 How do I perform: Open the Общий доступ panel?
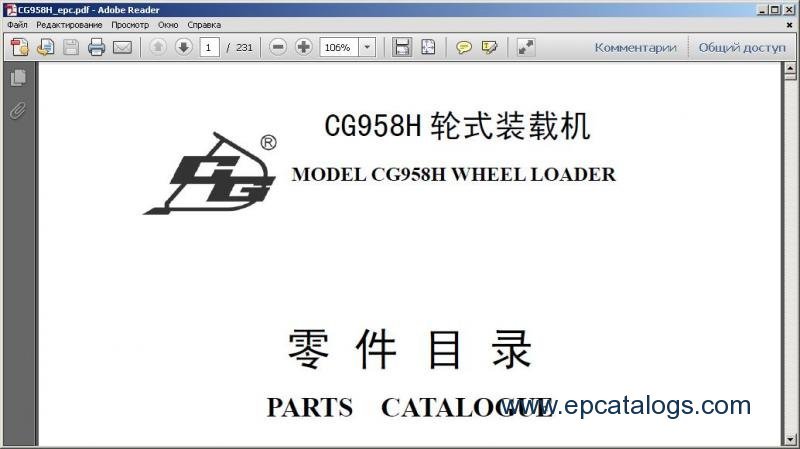pyautogui.click(x=742, y=47)
